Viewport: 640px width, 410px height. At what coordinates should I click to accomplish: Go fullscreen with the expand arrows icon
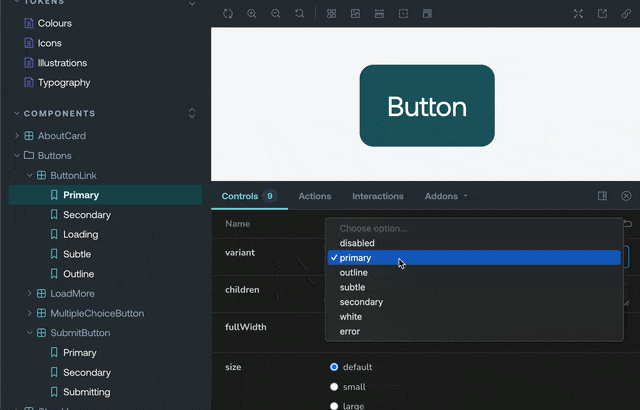[578, 13]
